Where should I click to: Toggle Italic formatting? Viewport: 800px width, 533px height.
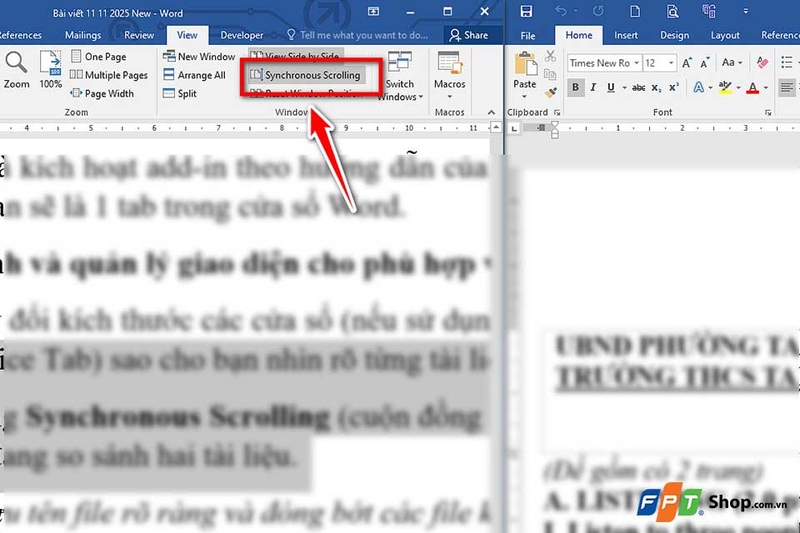click(593, 87)
